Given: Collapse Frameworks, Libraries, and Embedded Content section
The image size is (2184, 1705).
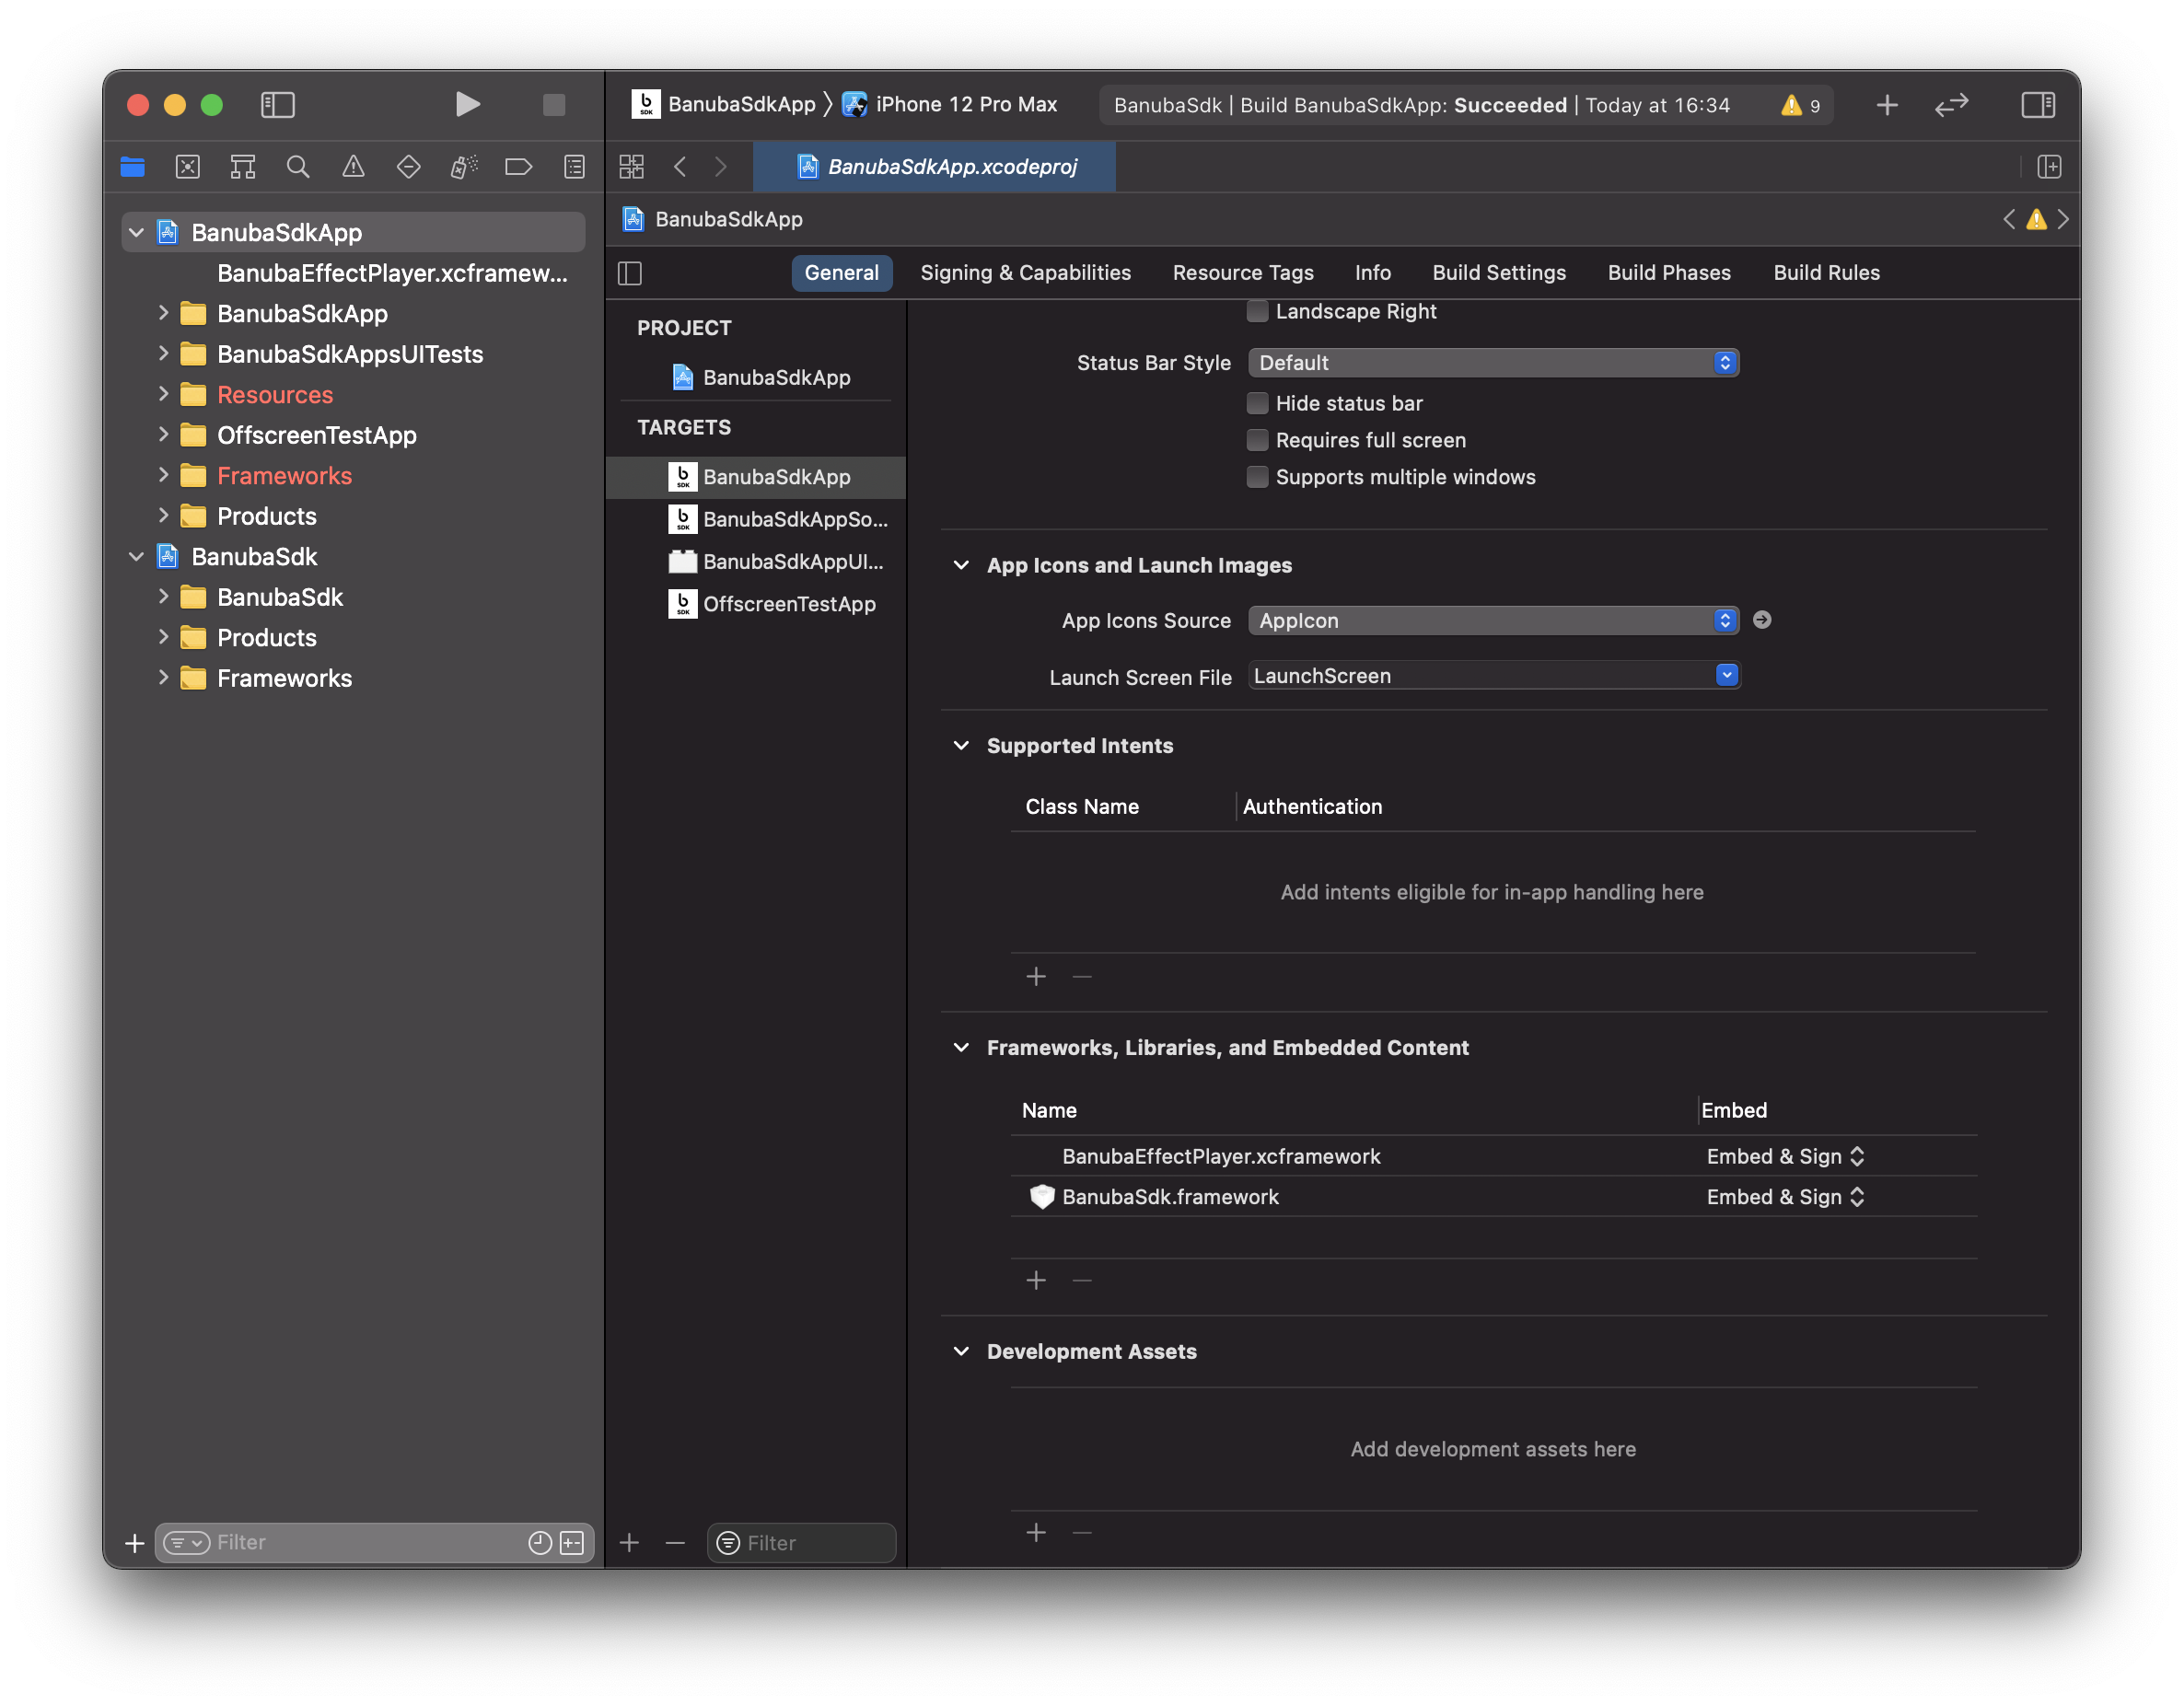Looking at the screenshot, I should click(x=961, y=1048).
